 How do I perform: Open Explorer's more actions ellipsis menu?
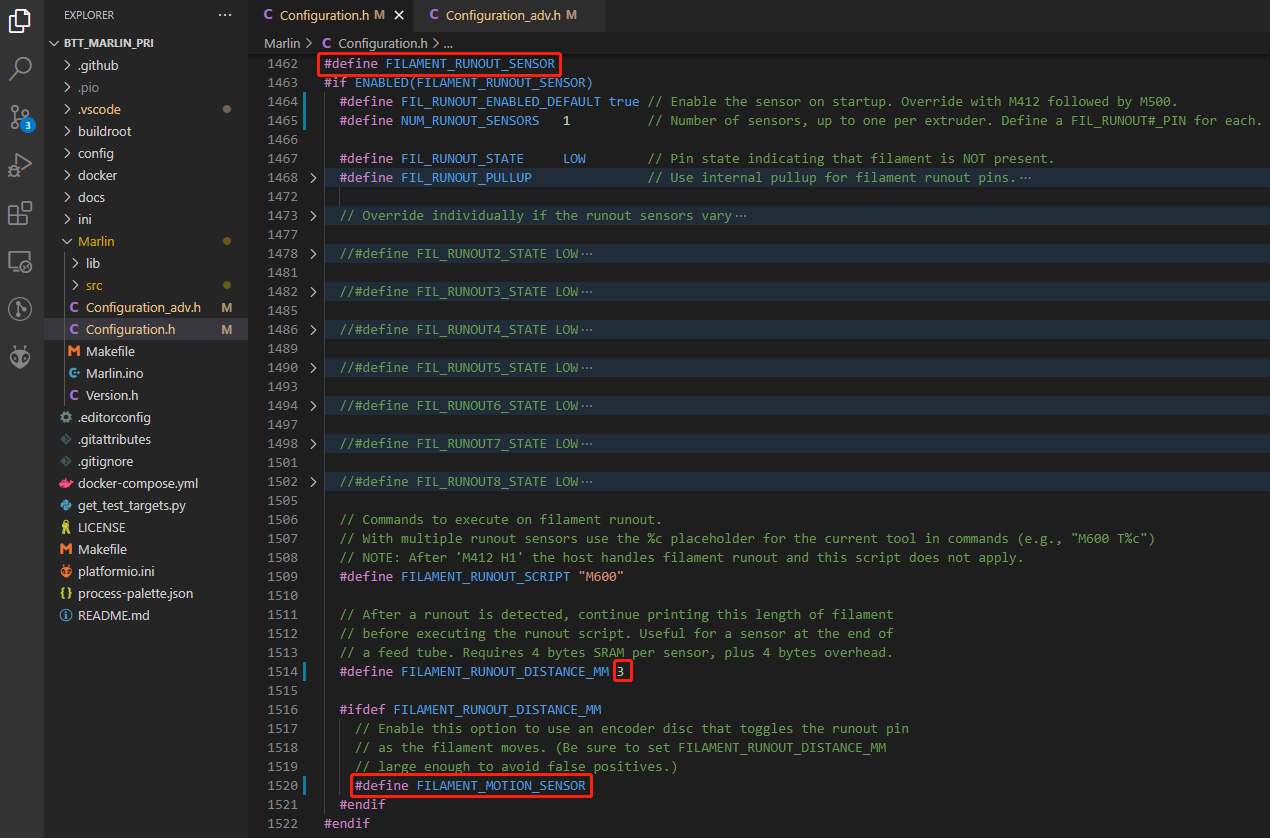click(x=225, y=15)
